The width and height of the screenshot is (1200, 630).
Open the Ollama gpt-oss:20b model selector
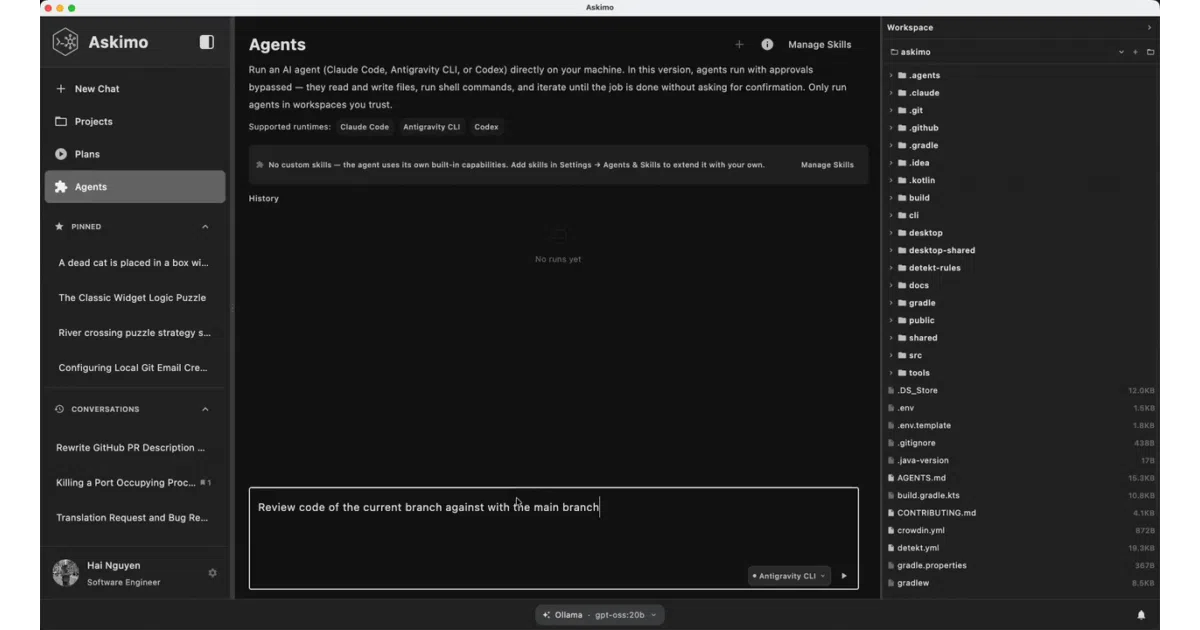coord(600,615)
